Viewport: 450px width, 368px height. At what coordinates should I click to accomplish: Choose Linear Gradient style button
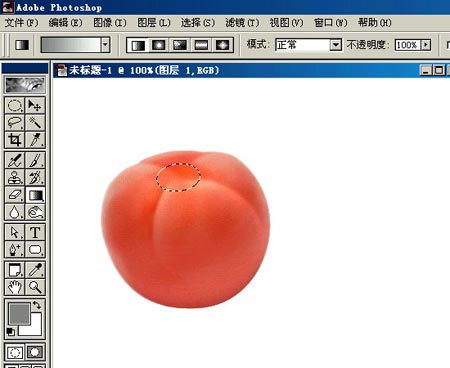coord(138,45)
